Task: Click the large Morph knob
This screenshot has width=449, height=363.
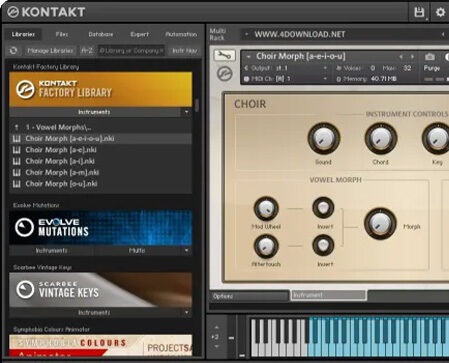Action: 380,224
